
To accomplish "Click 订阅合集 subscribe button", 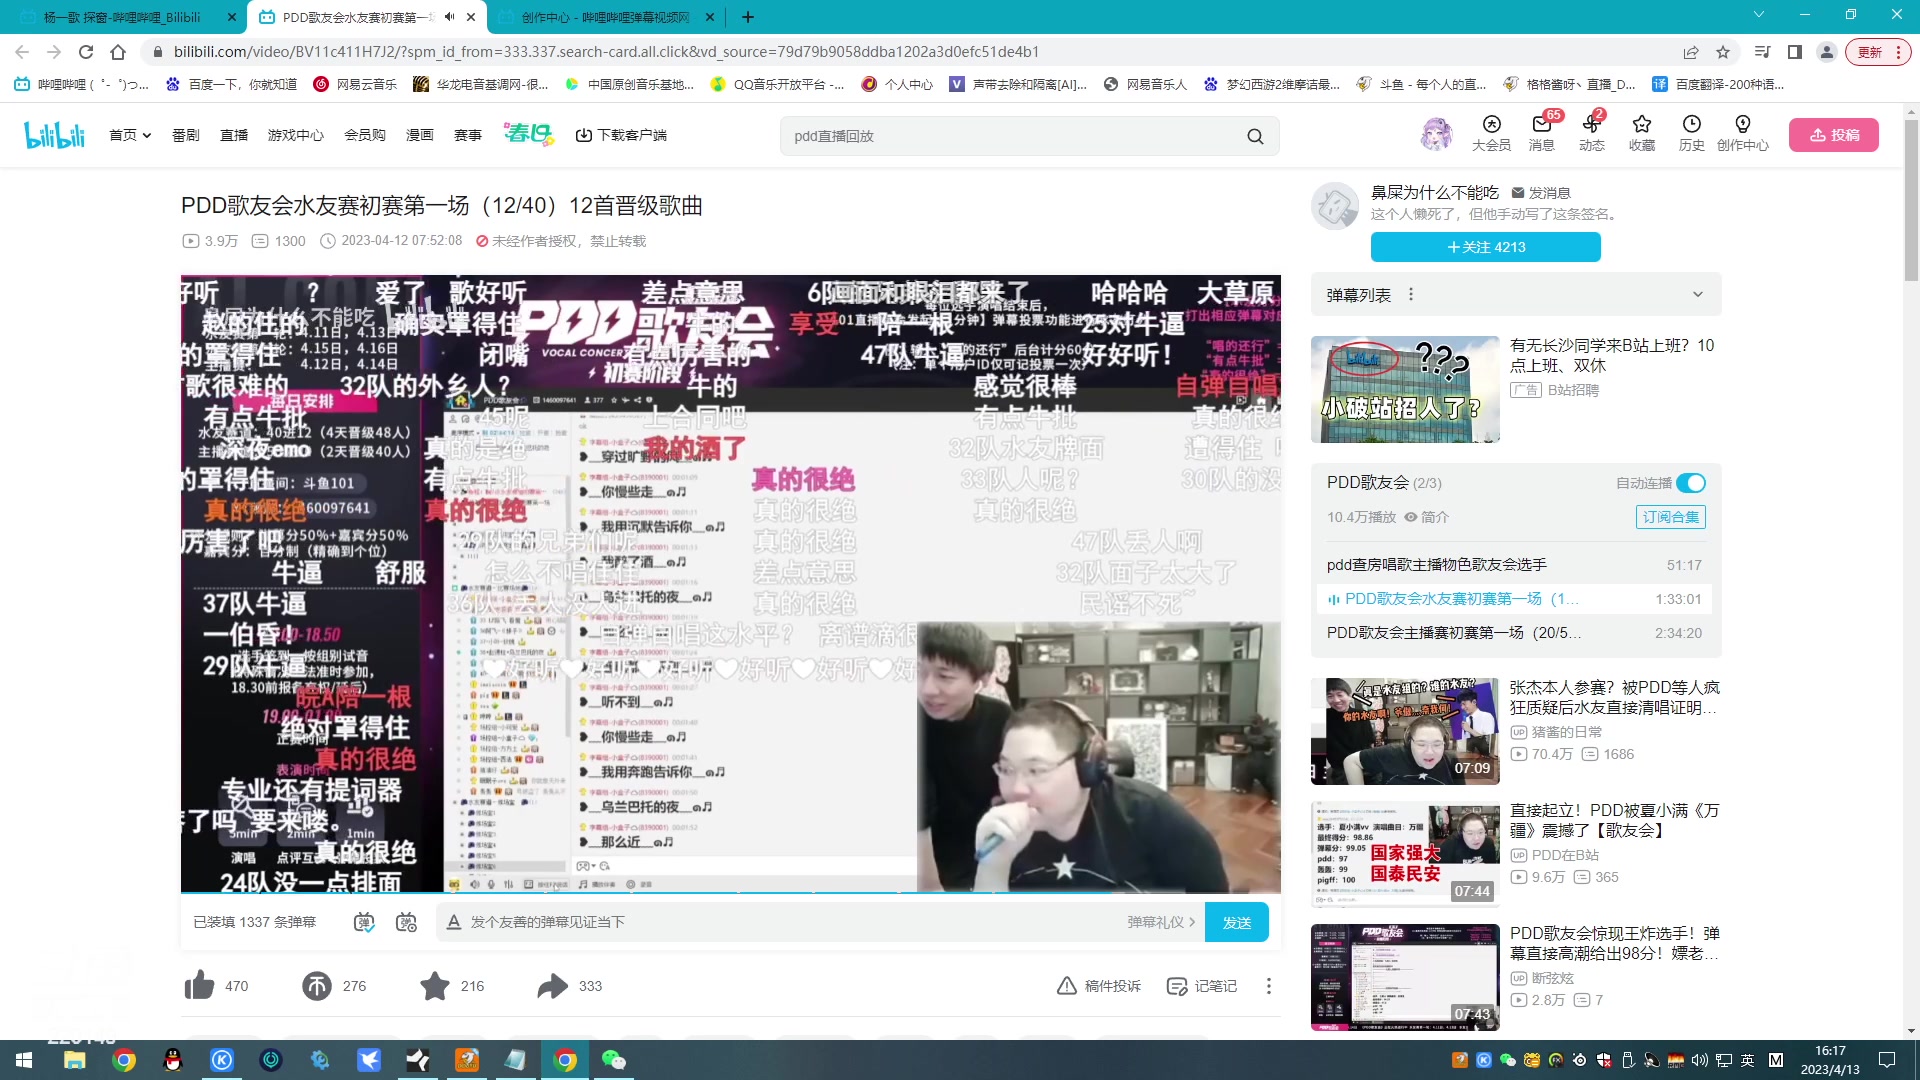I will click(x=1671, y=517).
